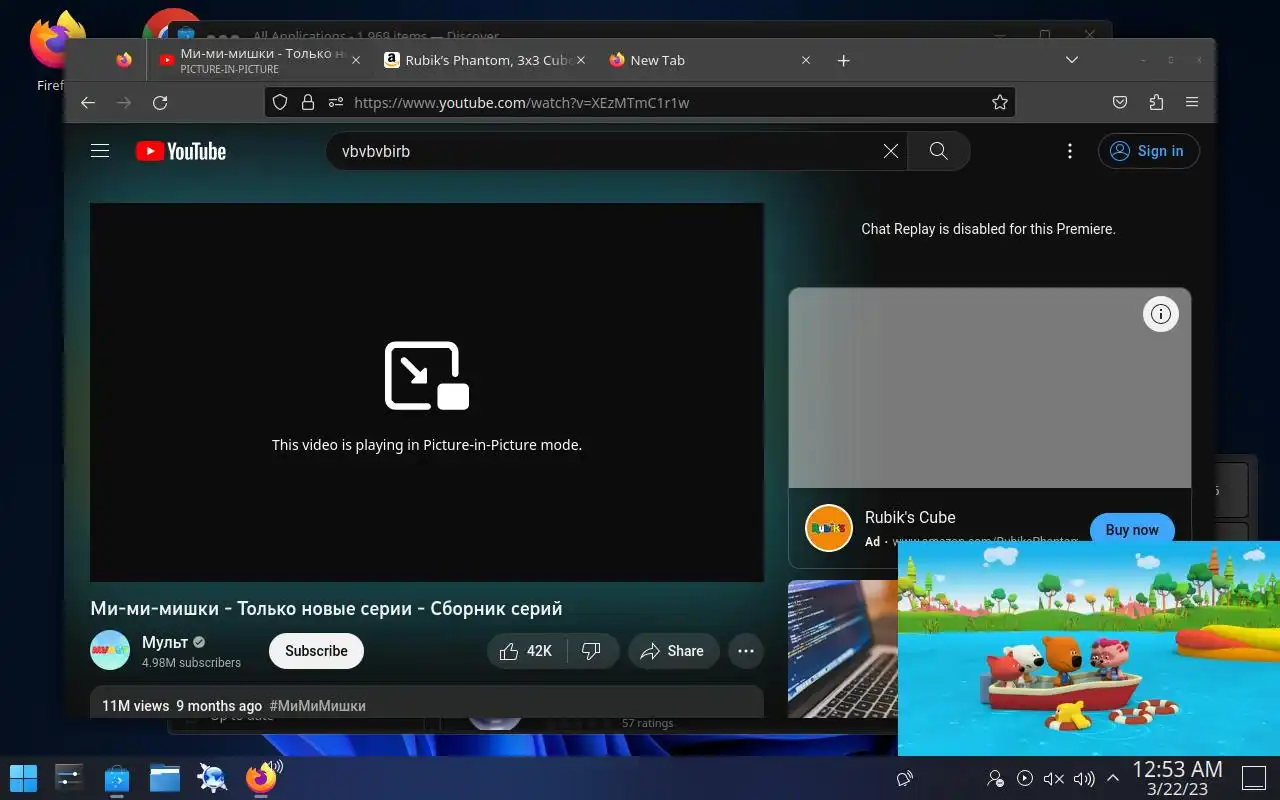Open the Windows-style start menu
The height and width of the screenshot is (800, 1280).
click(x=23, y=778)
